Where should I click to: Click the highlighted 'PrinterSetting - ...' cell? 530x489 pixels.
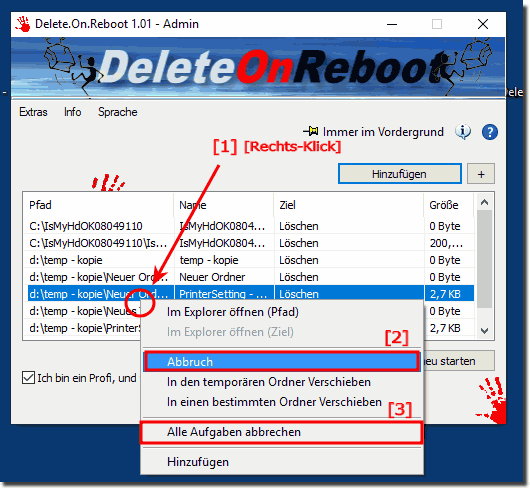pyautogui.click(x=224, y=294)
